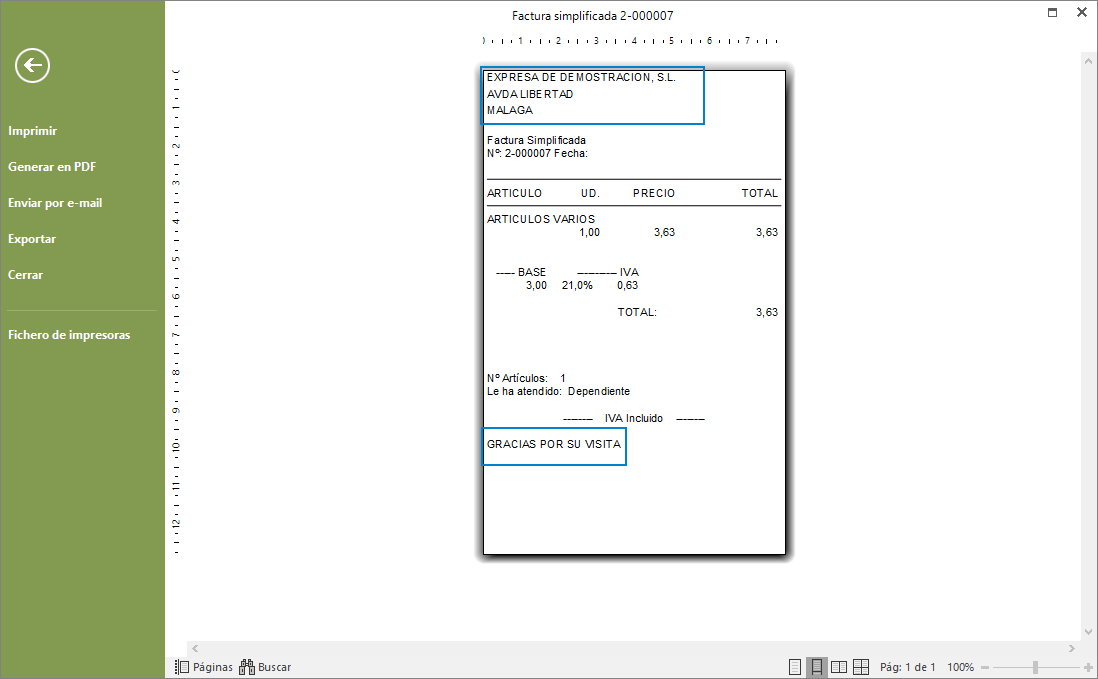Viewport: 1098px width, 679px height.
Task: Select the GRACIAS POR SU VISITA footer box
Action: (x=554, y=447)
